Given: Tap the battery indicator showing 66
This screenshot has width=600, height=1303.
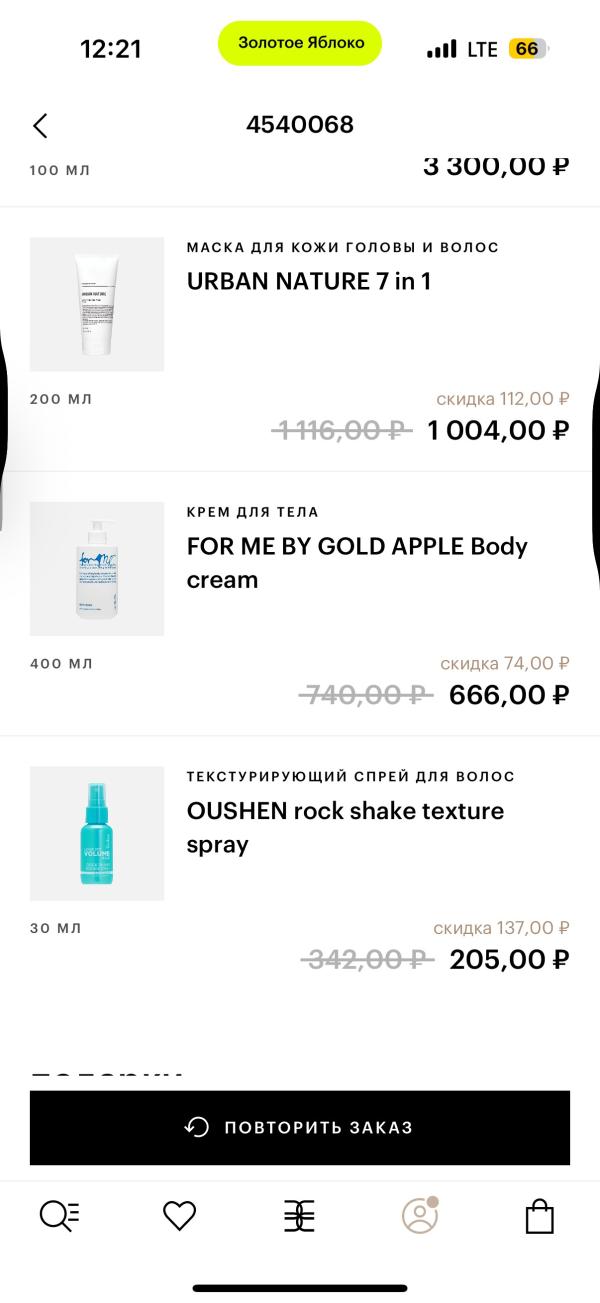Looking at the screenshot, I should click(527, 49).
